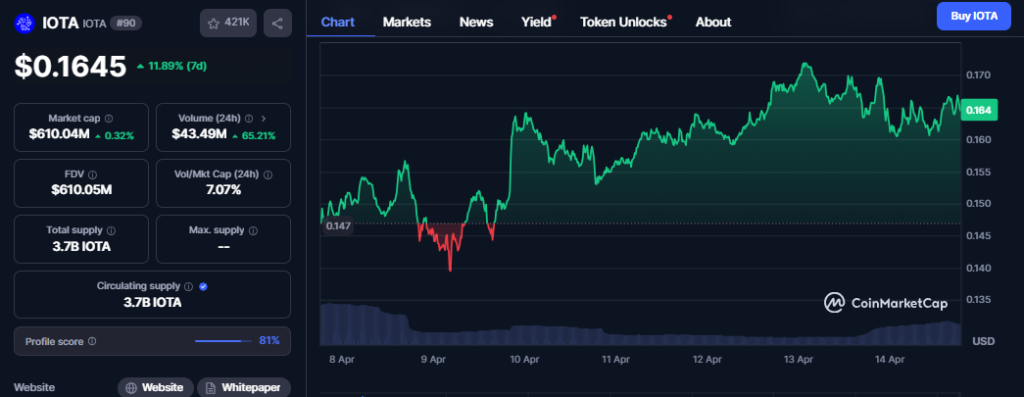Open the Token Unlocks tab
Screen dimensions: 1024x397
(624, 22)
